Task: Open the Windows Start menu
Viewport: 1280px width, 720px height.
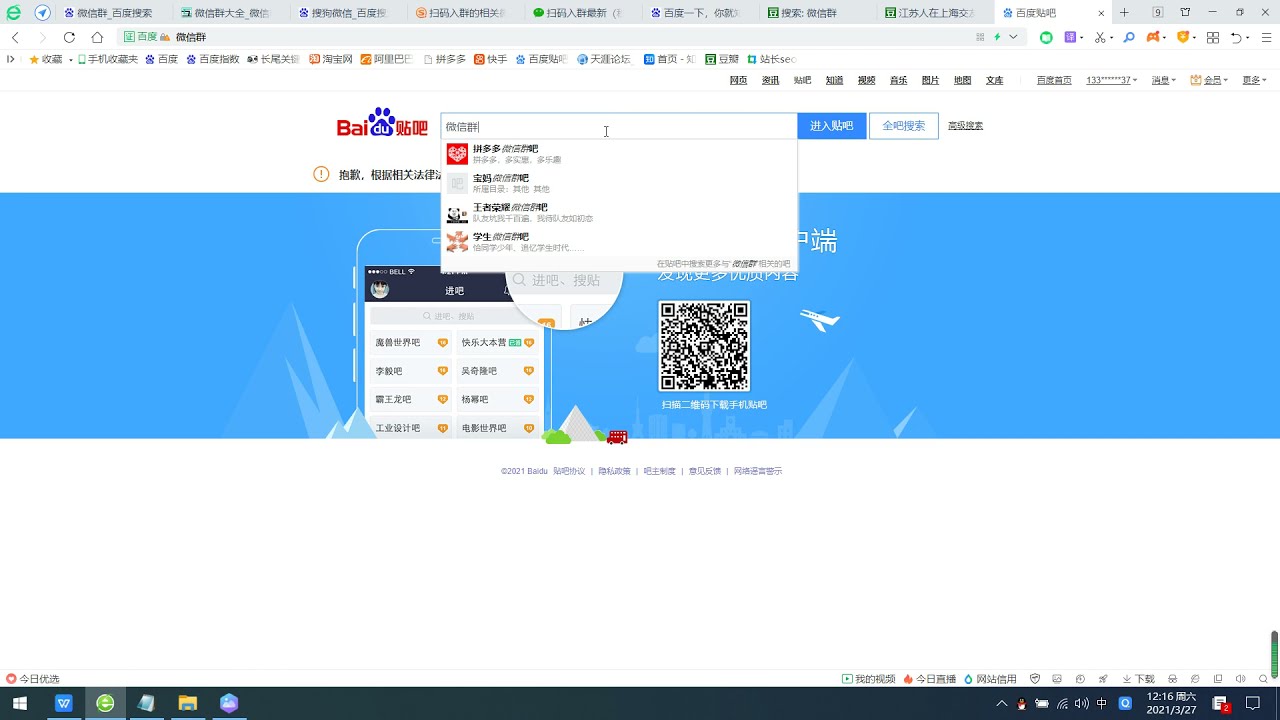Action: point(19,704)
